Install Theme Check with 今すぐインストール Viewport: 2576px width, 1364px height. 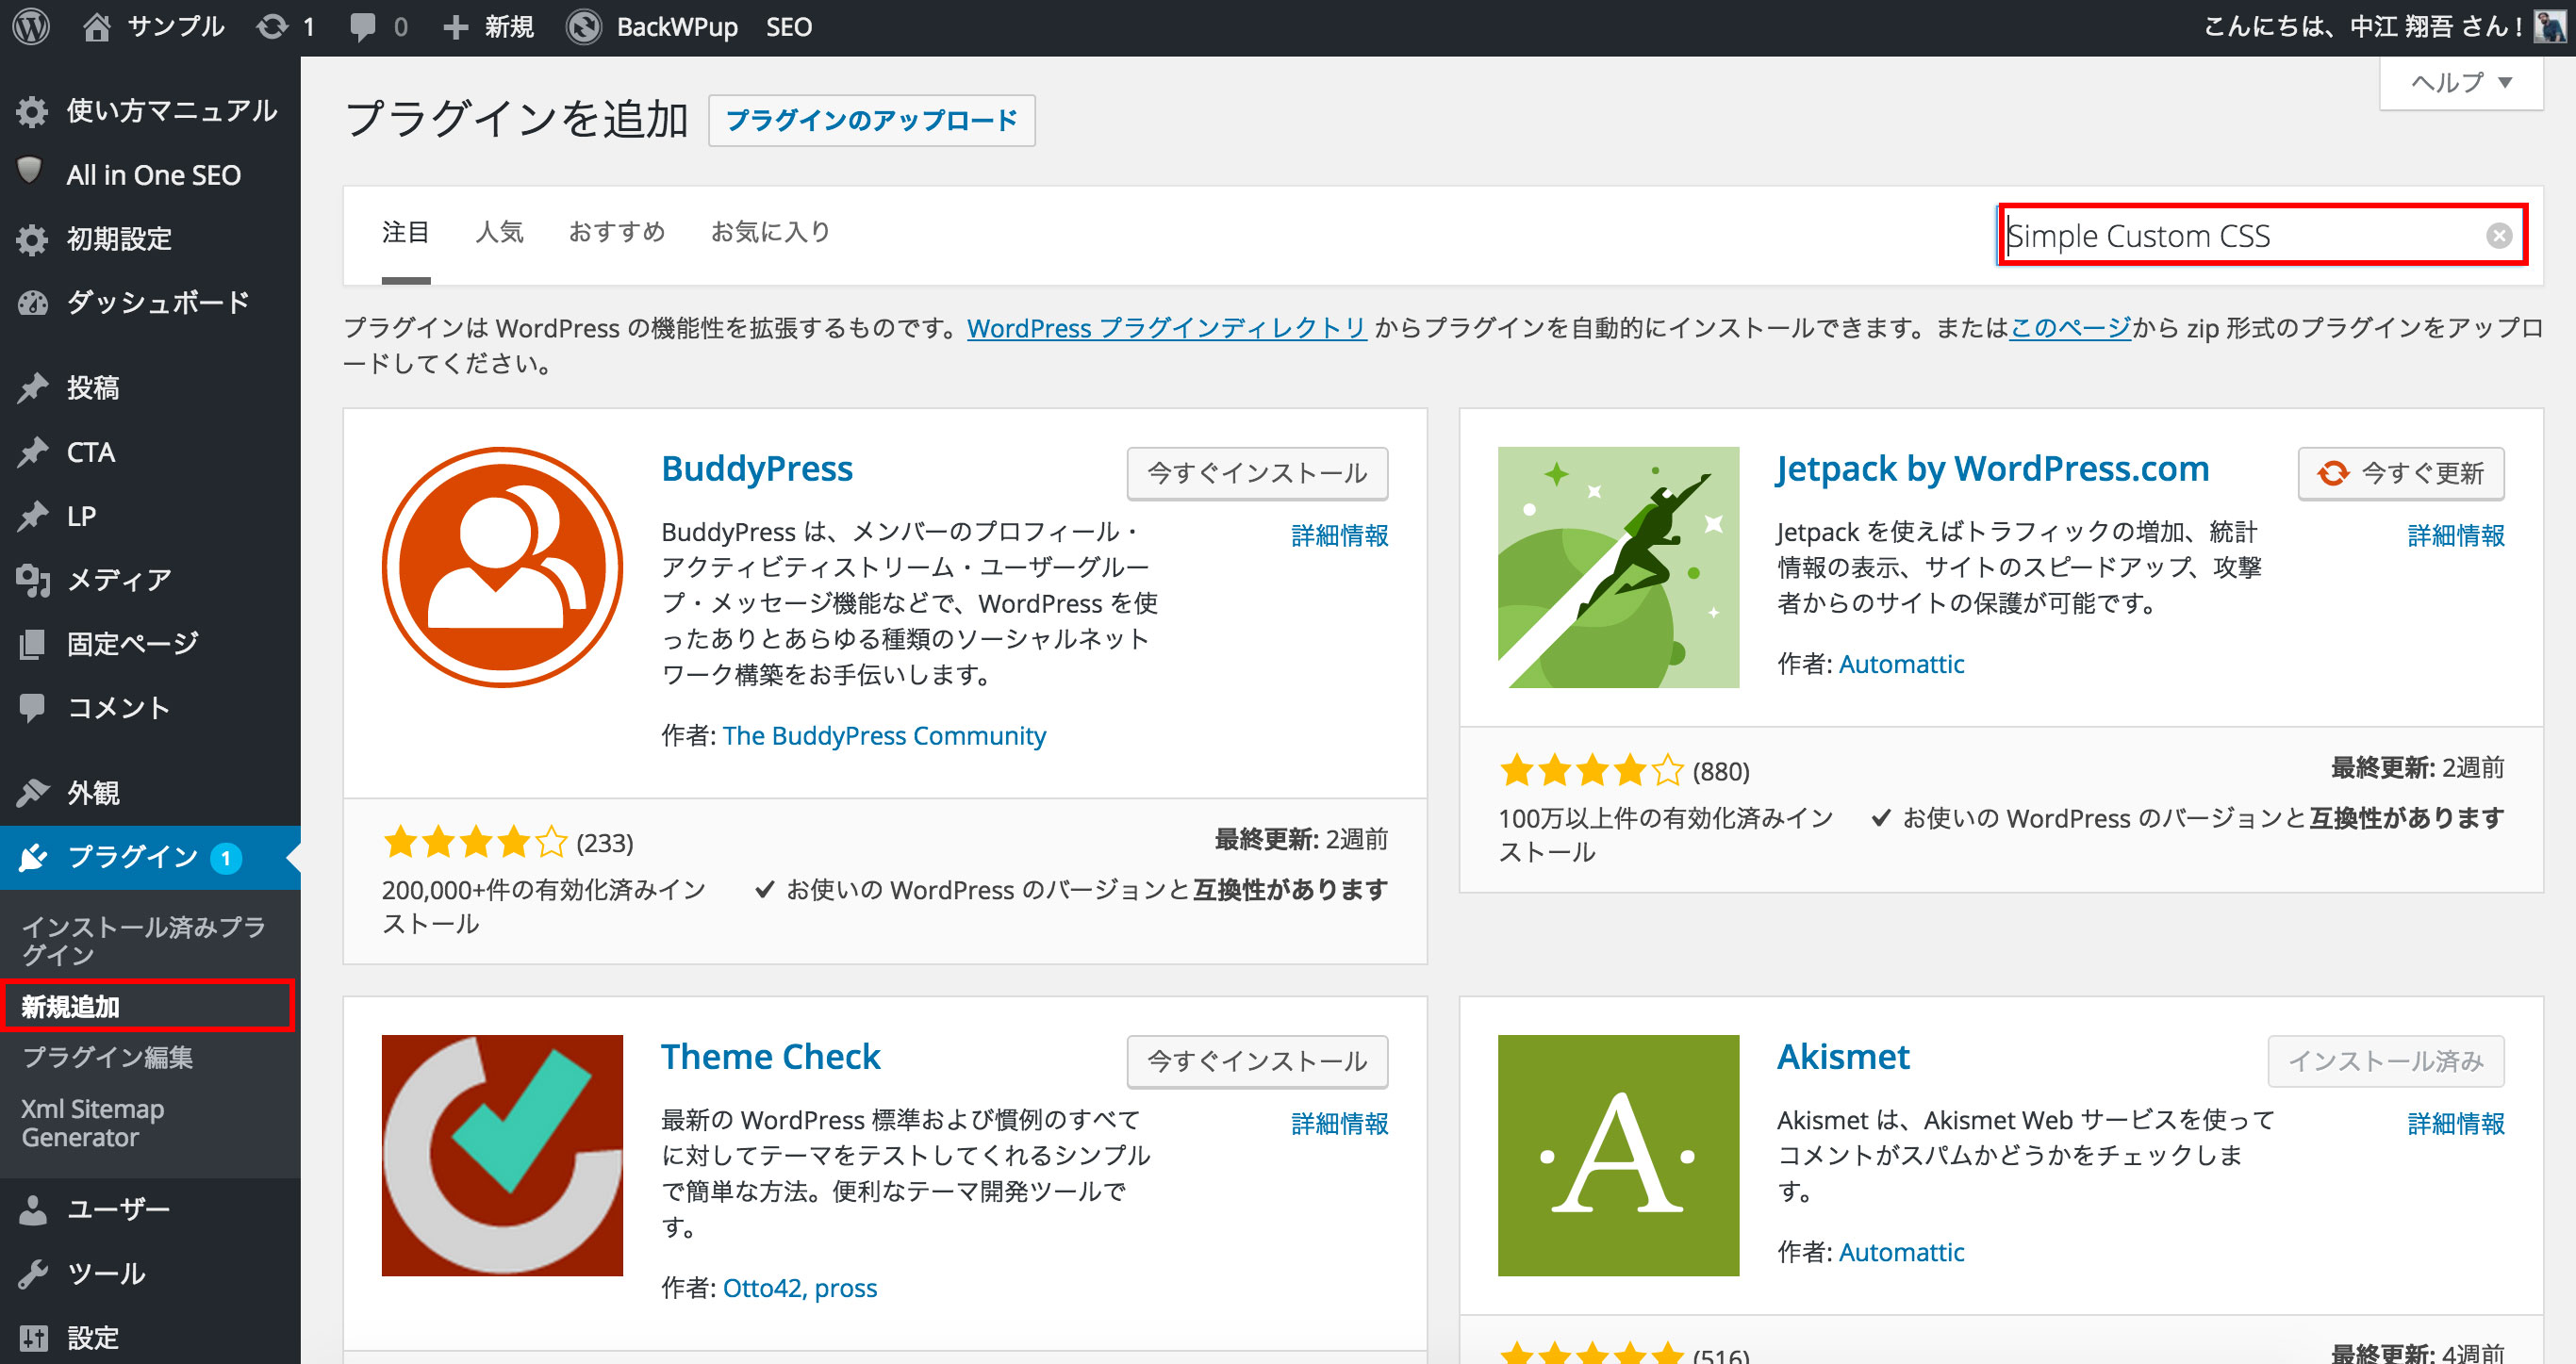click(x=1257, y=1061)
